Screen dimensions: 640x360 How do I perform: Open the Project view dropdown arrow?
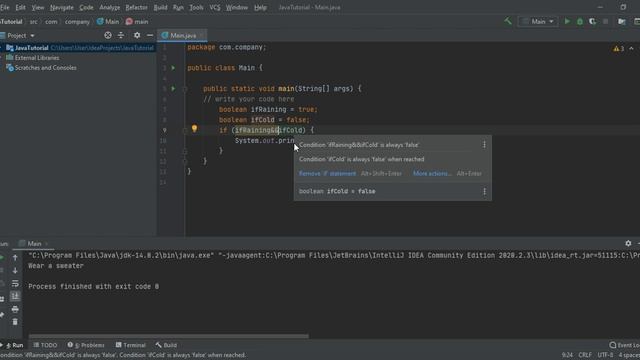32,36
